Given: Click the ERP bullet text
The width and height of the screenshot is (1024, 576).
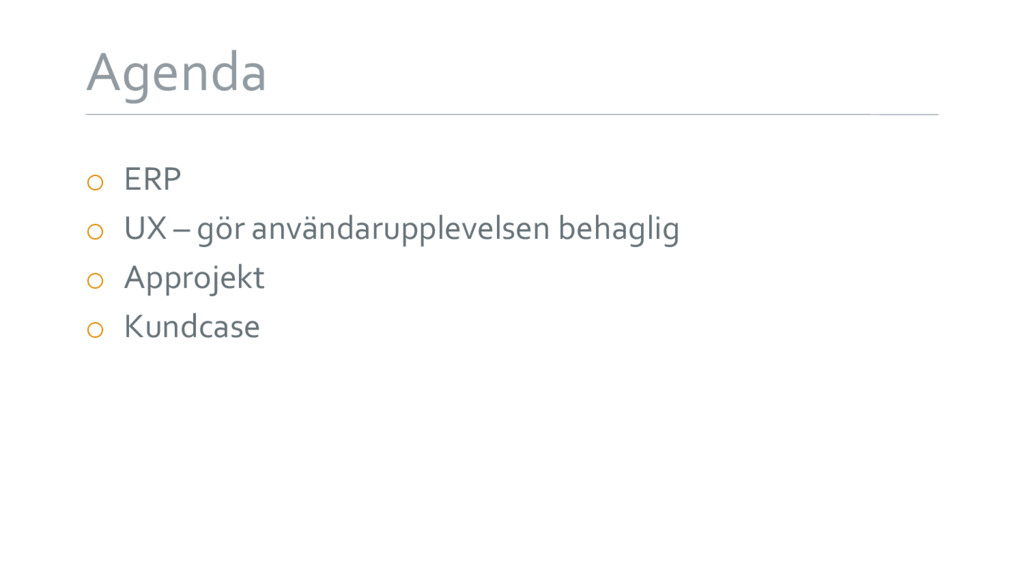Looking at the screenshot, I should point(152,179).
